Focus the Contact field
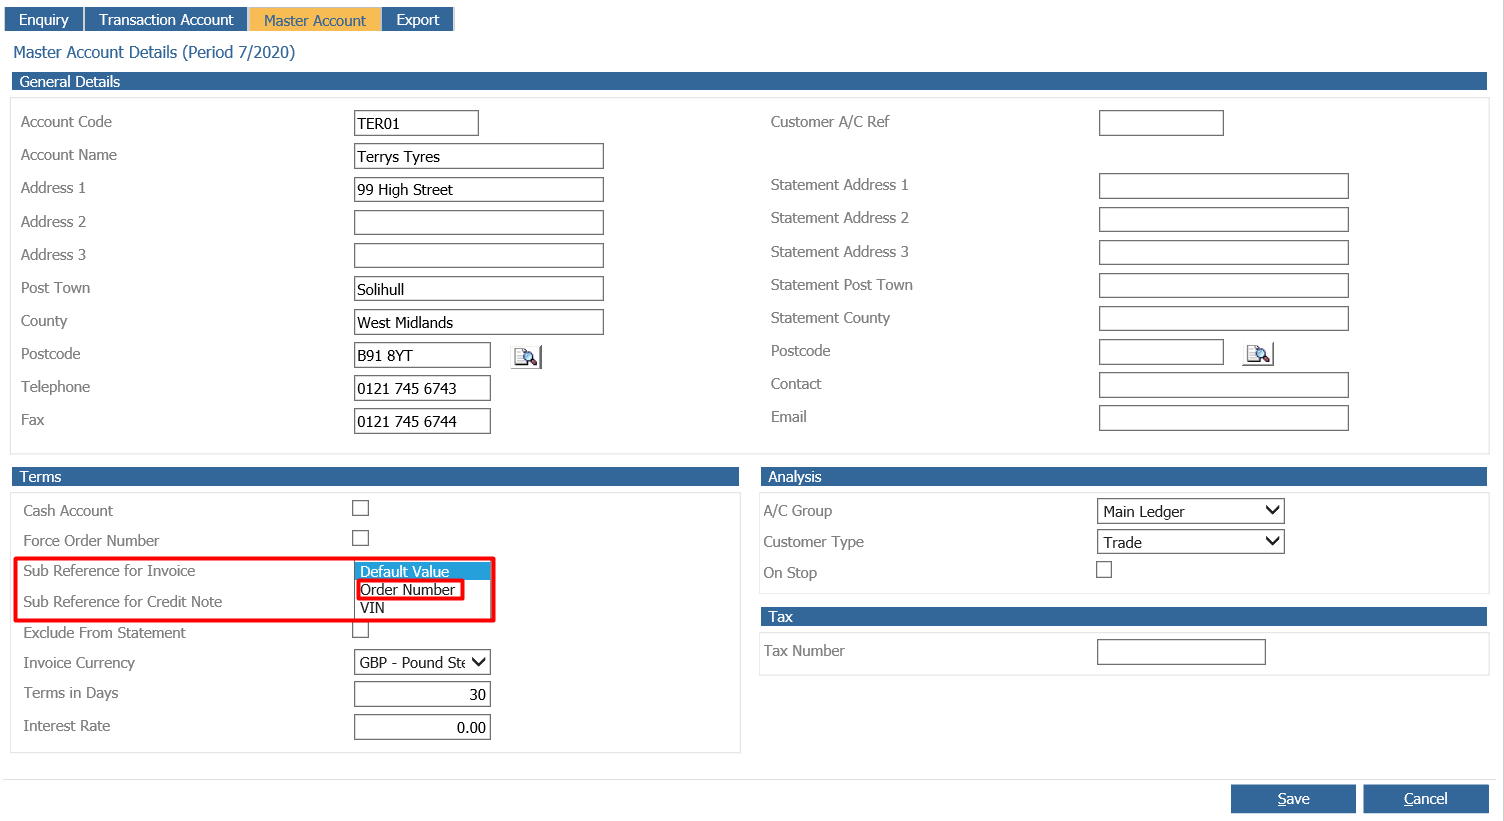 click(1224, 385)
